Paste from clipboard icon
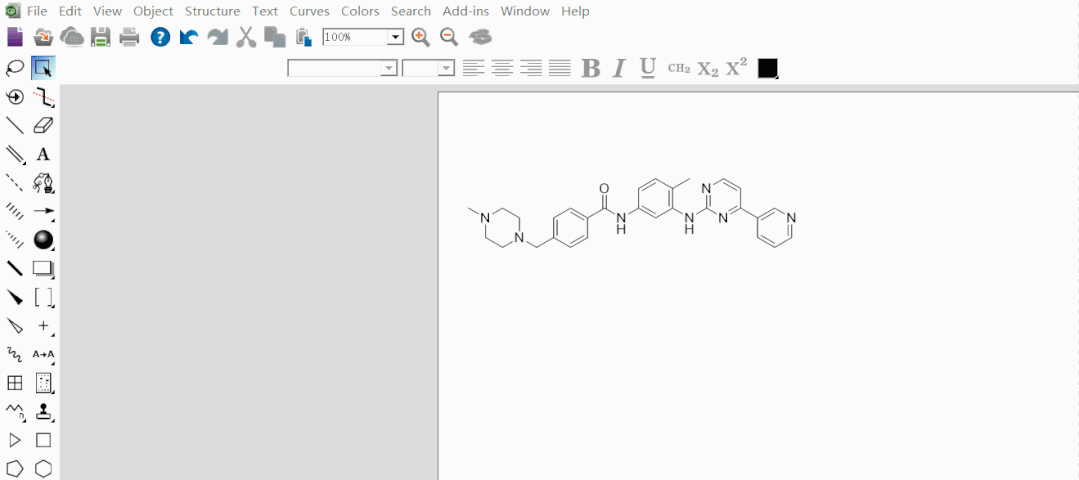Image resolution: width=1079 pixels, height=480 pixels. (303, 36)
